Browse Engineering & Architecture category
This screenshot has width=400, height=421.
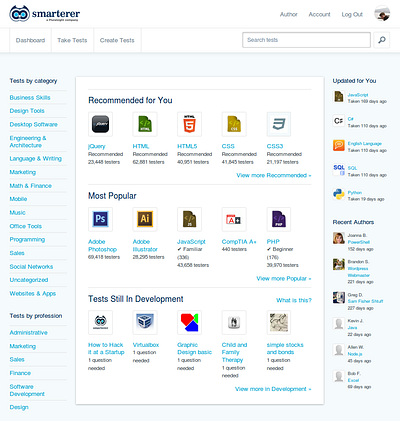click(28, 142)
